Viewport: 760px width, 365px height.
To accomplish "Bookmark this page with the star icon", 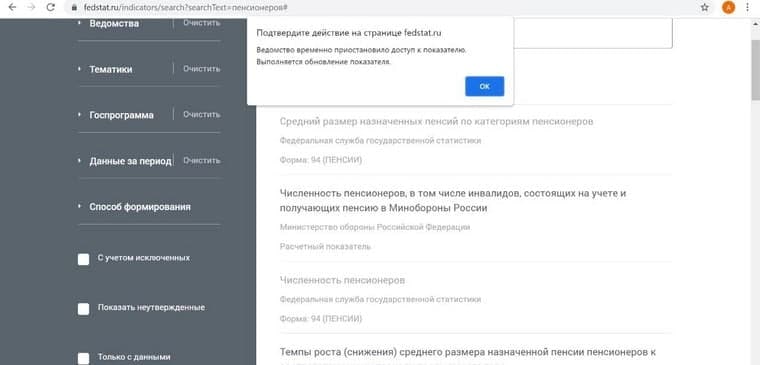I will [705, 7].
